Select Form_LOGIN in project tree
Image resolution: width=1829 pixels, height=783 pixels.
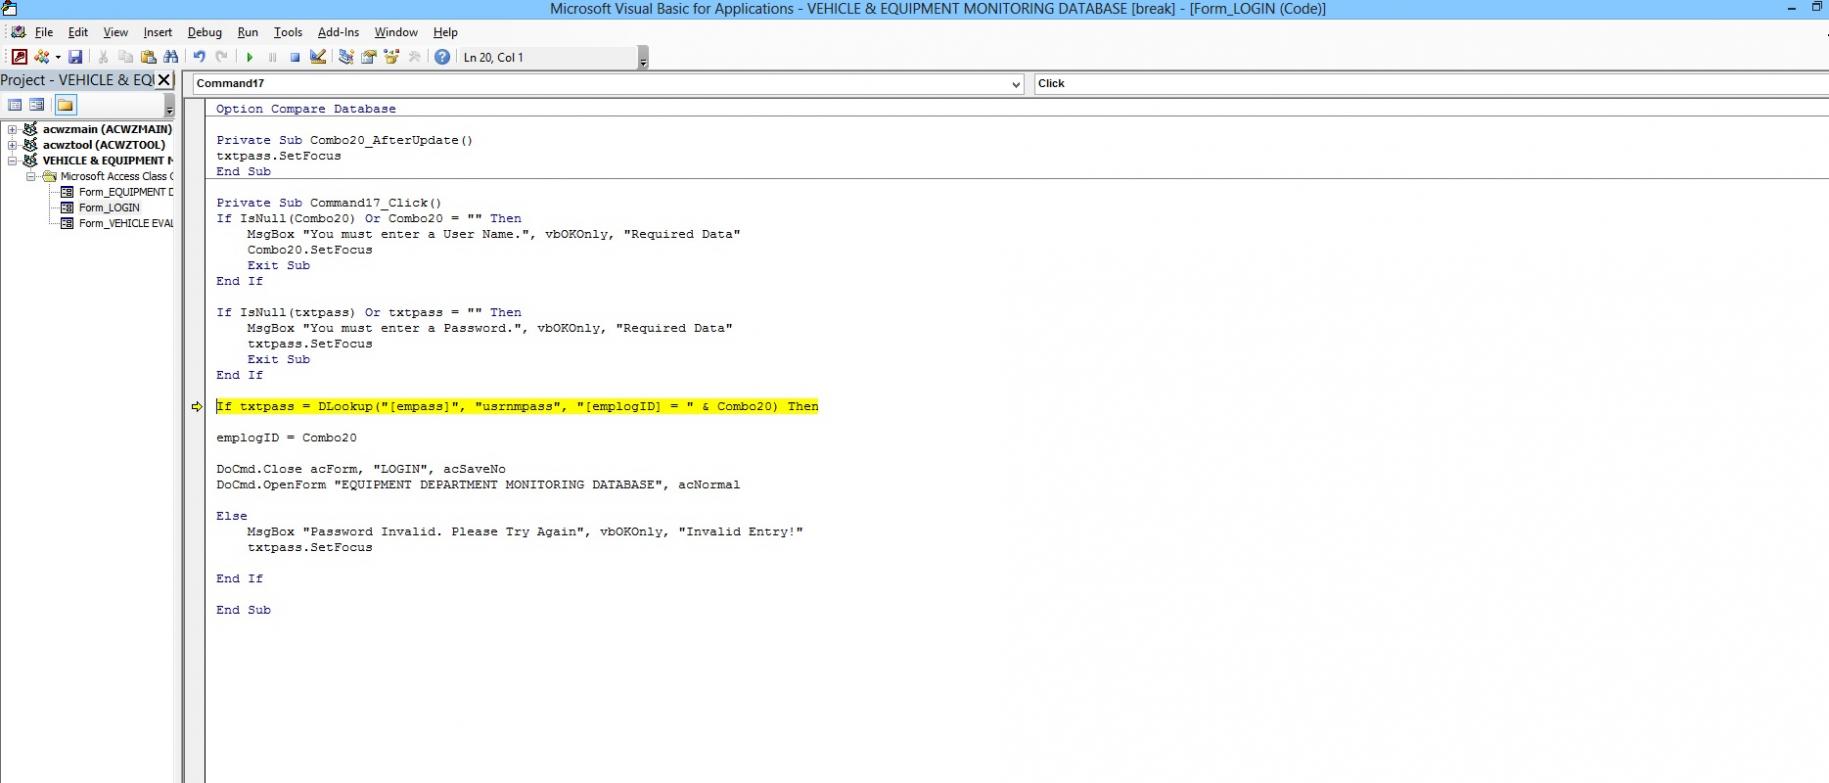pos(109,208)
